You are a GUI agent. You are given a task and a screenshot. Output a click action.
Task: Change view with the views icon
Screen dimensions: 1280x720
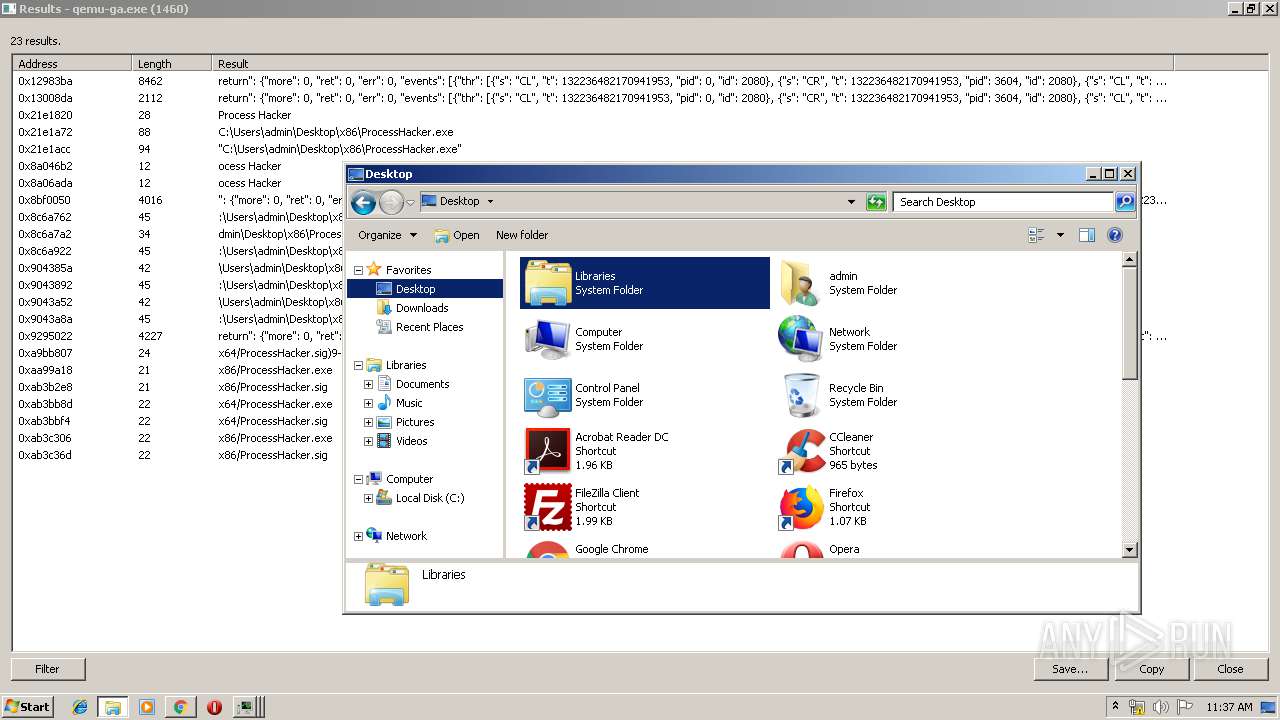[1037, 235]
